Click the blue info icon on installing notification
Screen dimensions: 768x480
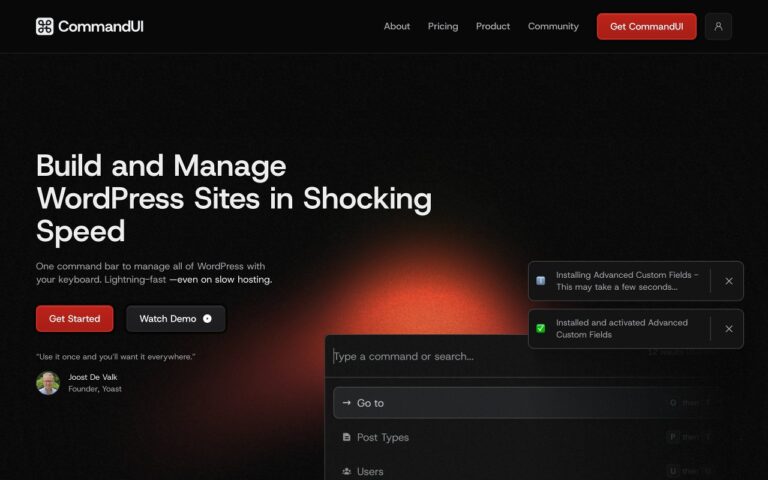[x=541, y=281]
